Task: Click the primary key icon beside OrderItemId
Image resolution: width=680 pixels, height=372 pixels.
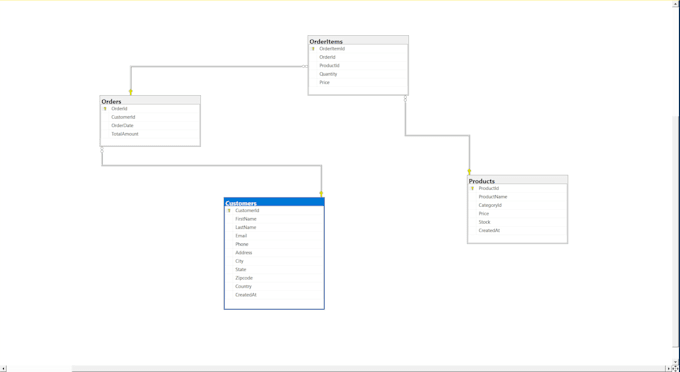Action: pyautogui.click(x=313, y=49)
